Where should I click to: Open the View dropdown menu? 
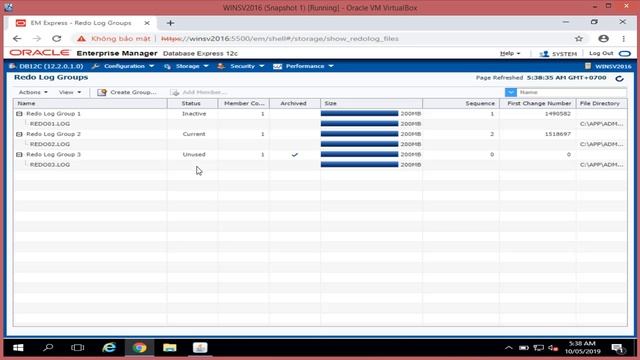coord(70,92)
